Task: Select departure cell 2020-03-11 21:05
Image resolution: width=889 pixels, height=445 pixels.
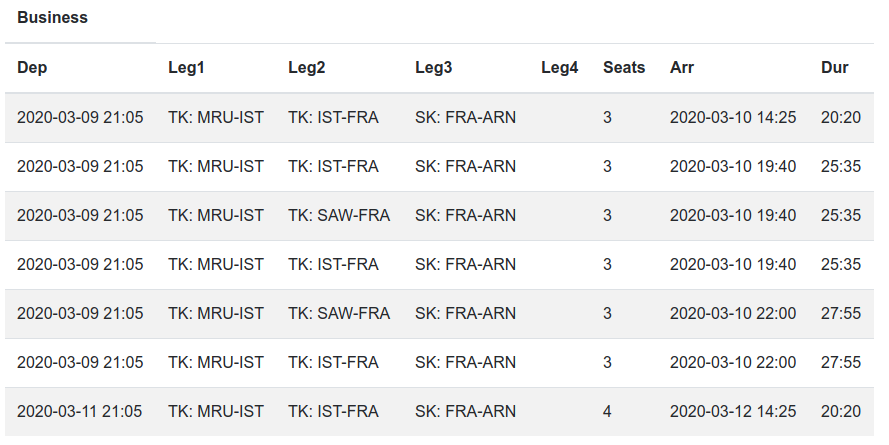Action: click(x=80, y=411)
